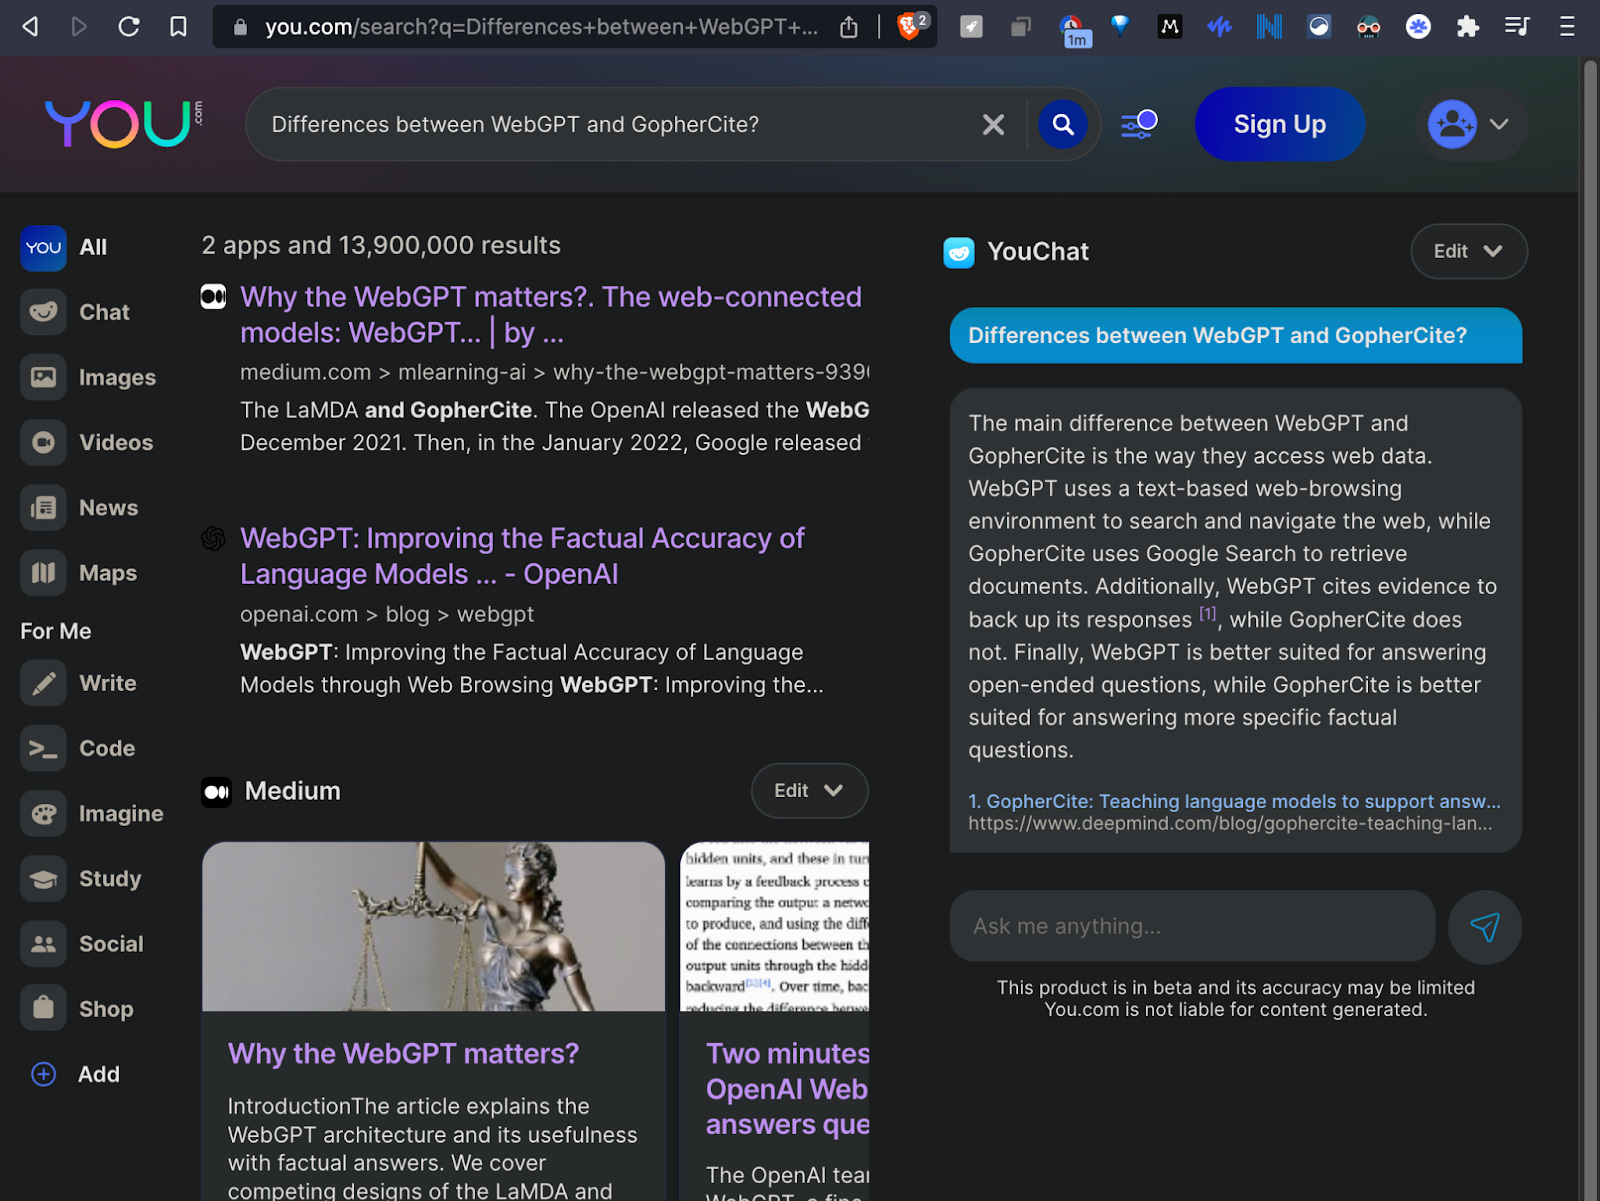Open the Write tool icon

[x=43, y=683]
